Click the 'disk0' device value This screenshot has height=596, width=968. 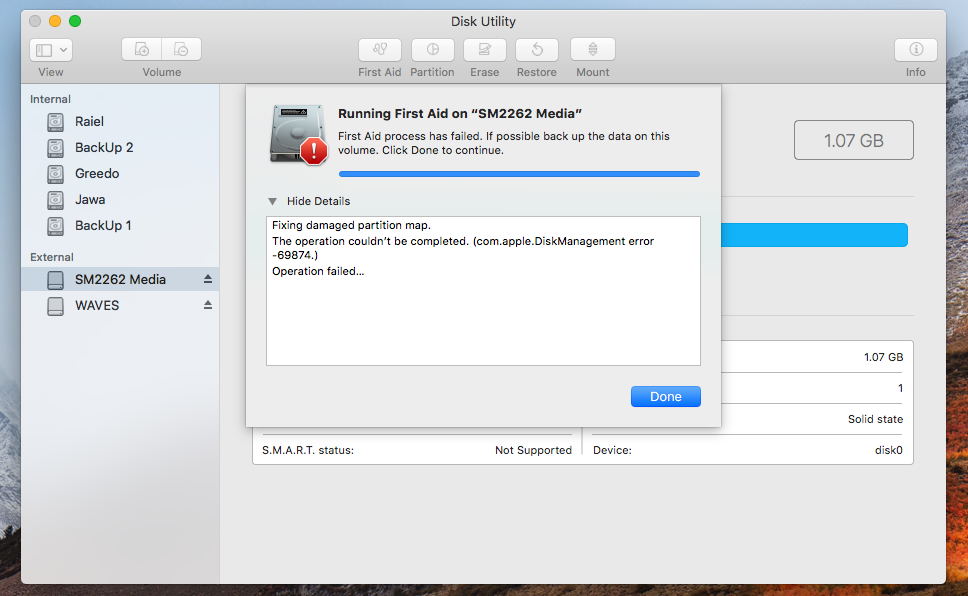(888, 450)
